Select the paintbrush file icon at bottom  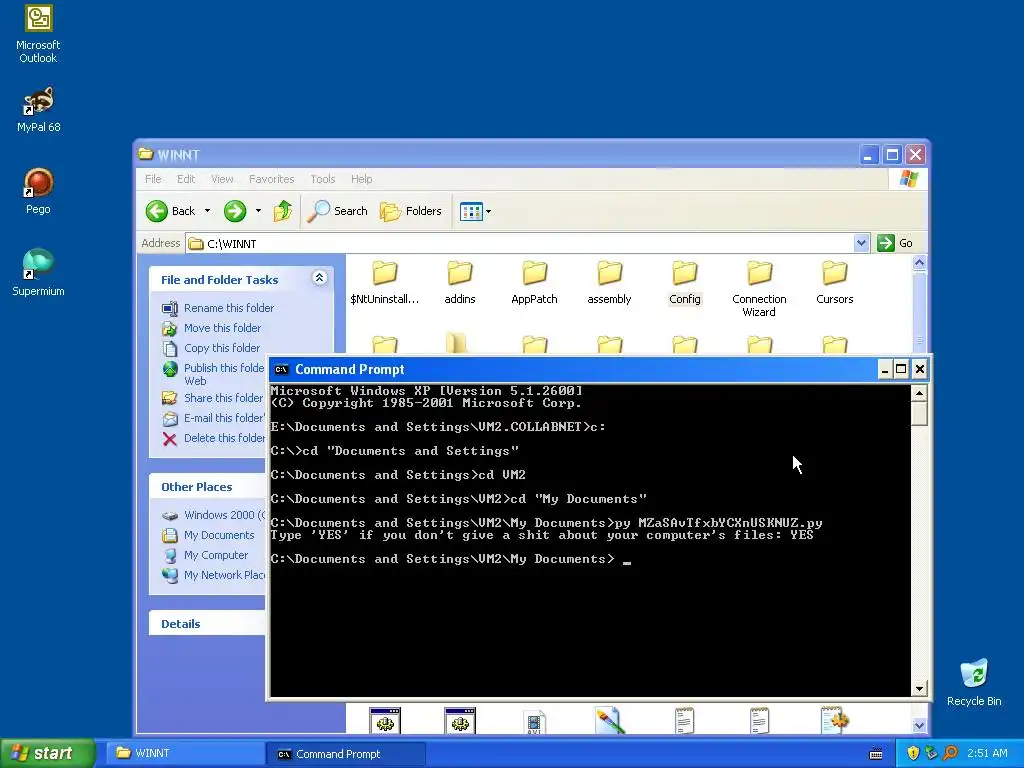point(609,720)
